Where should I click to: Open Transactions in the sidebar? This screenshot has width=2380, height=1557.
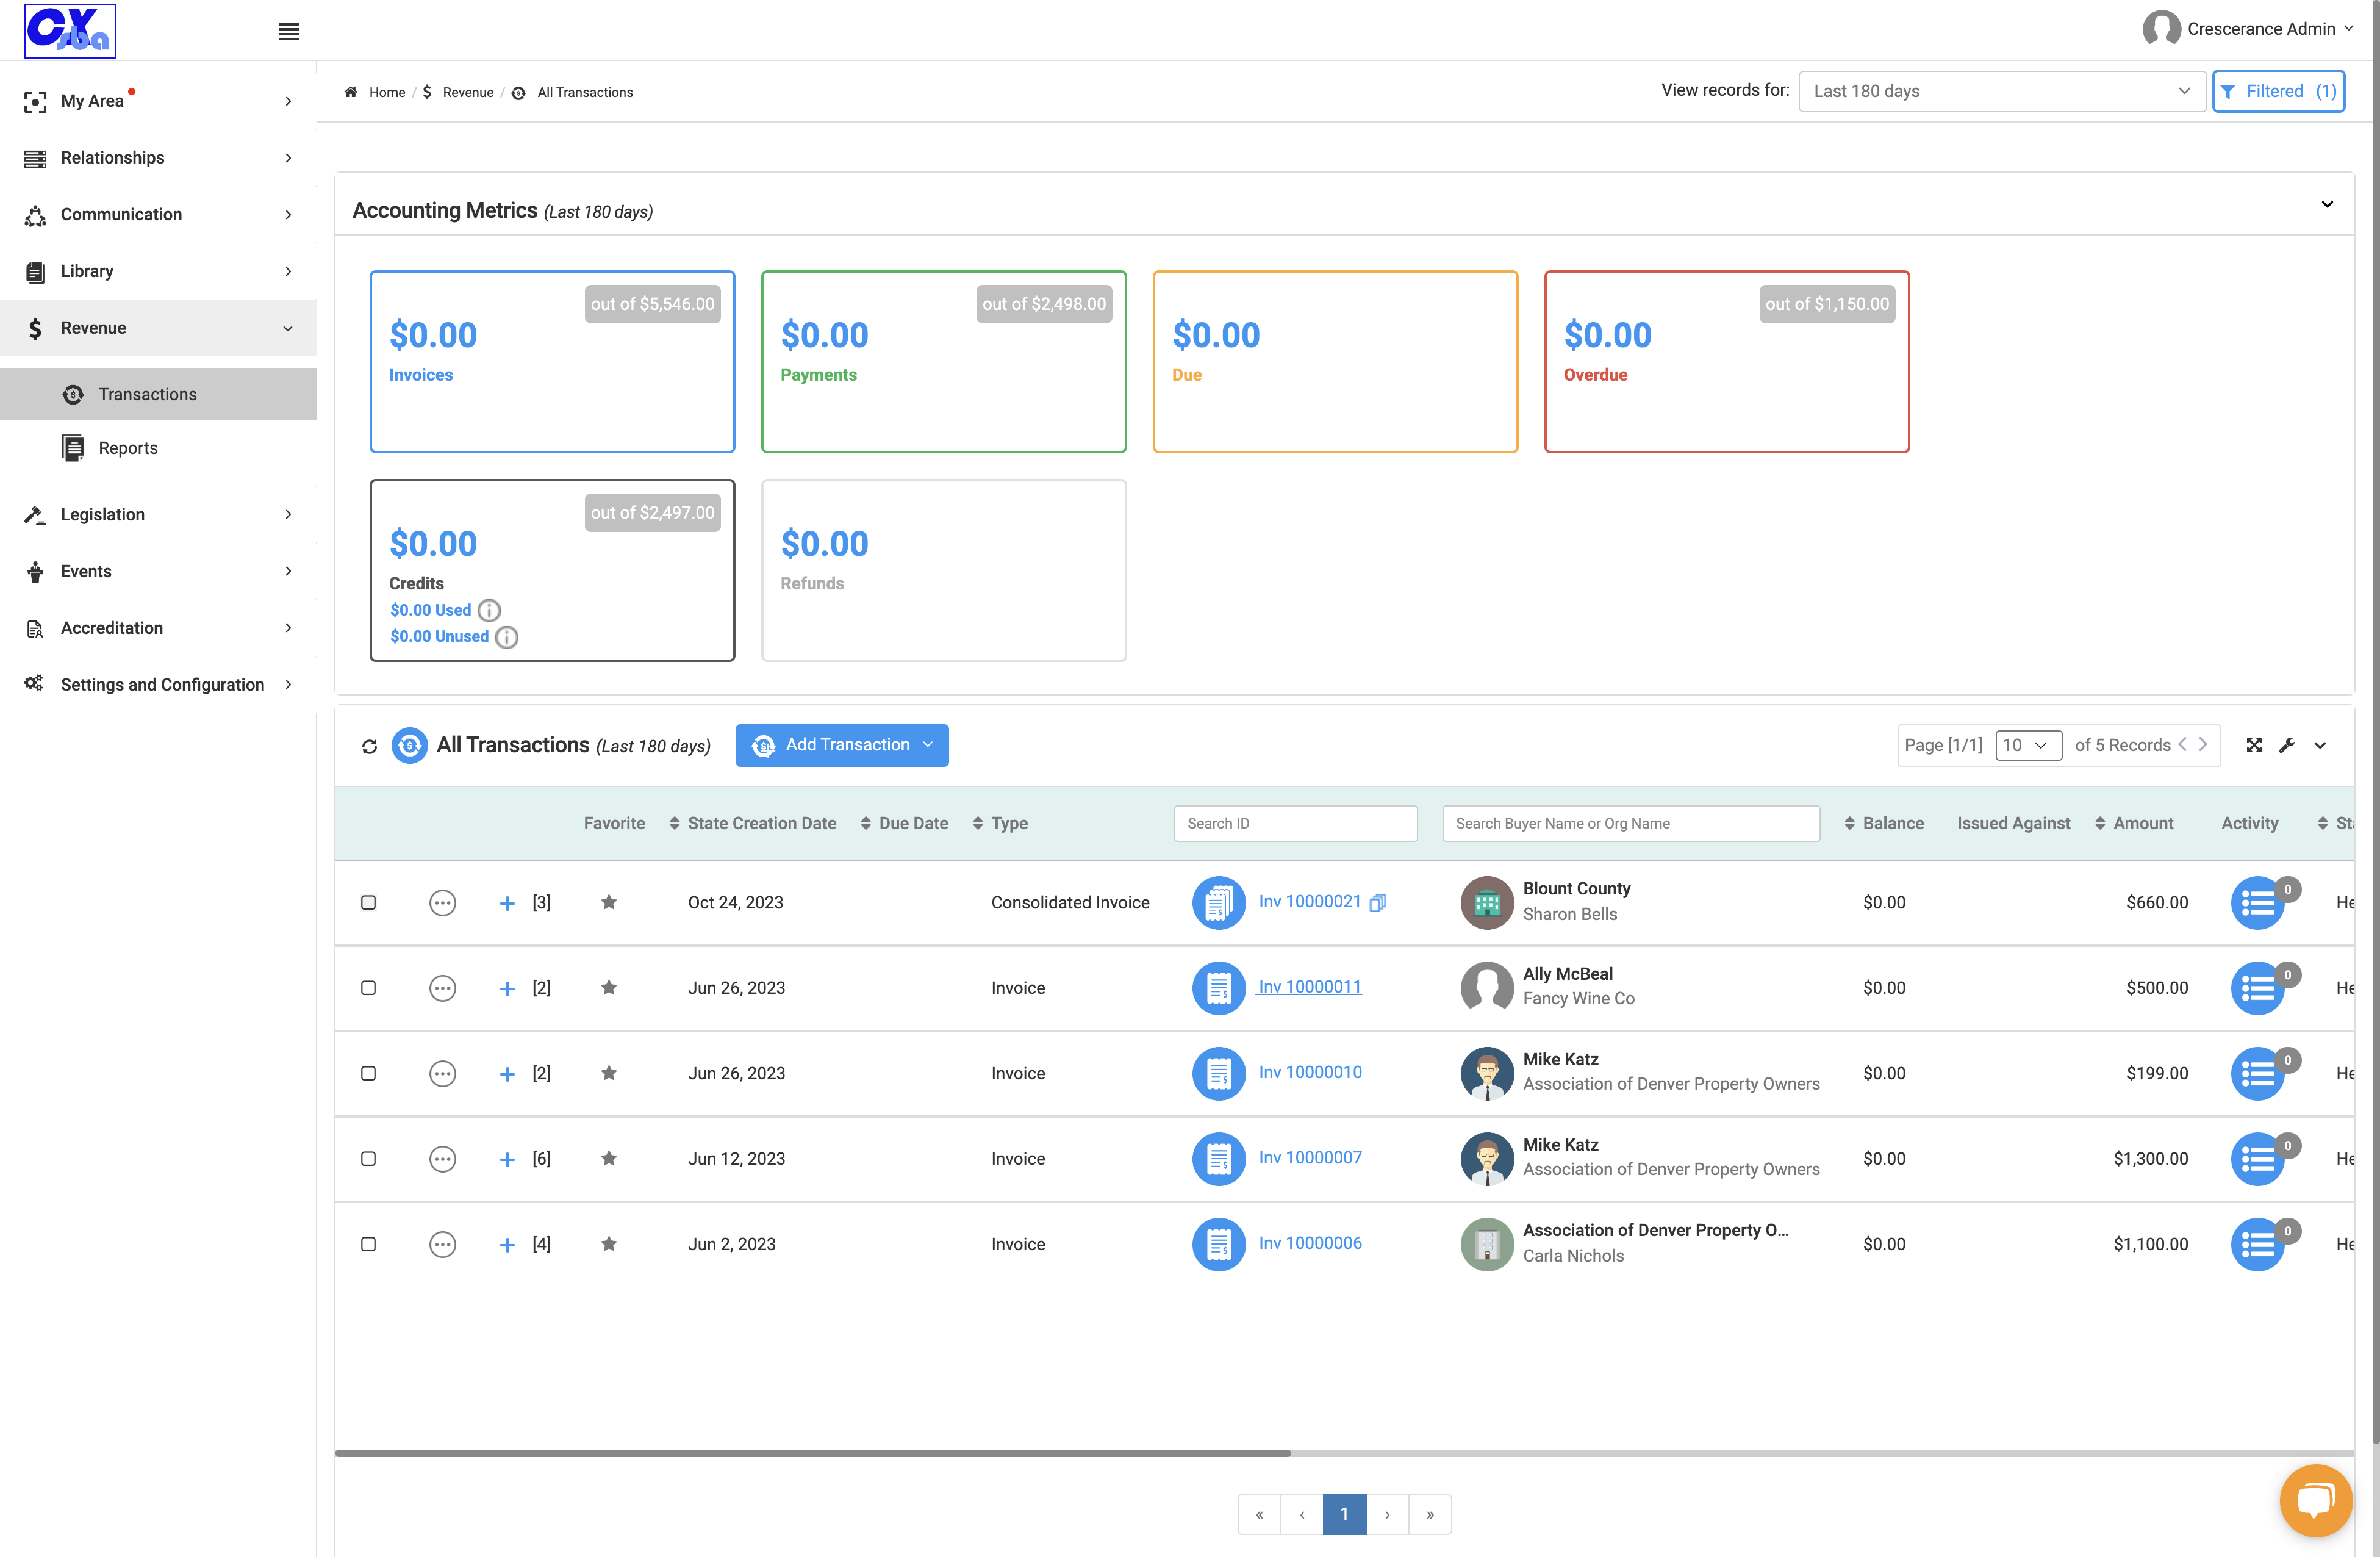pyautogui.click(x=158, y=394)
